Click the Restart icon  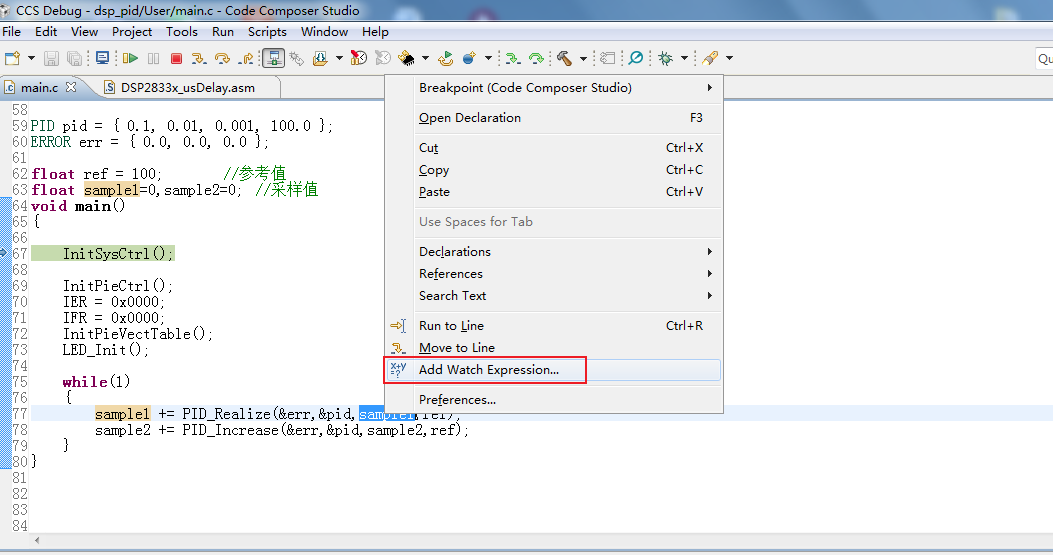tap(445, 58)
